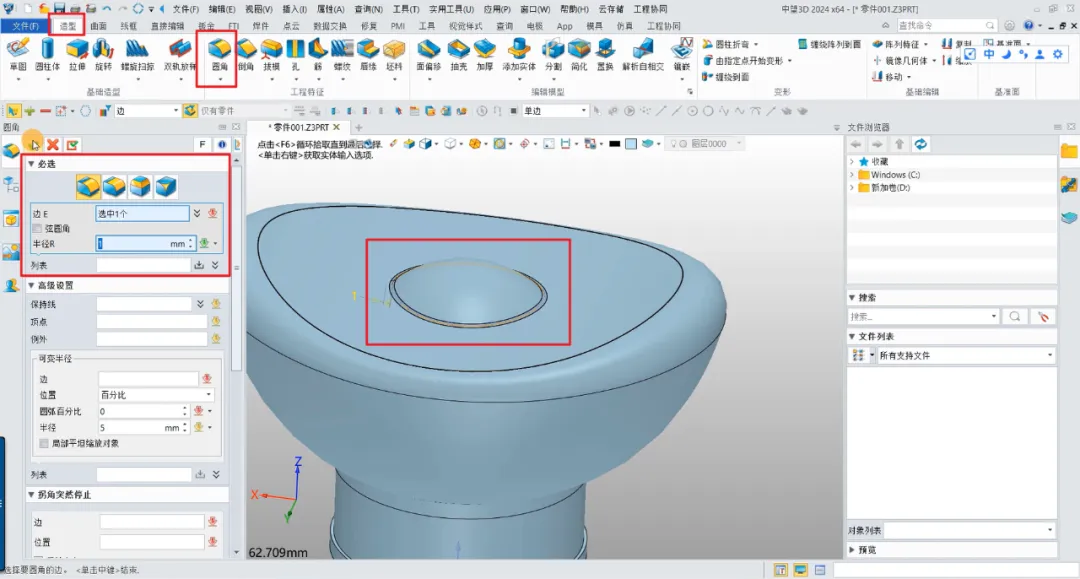This screenshot has height=579, width=1080.
Task: Toggle 局部平坦缩放对象 checkbox
Action: point(43,443)
